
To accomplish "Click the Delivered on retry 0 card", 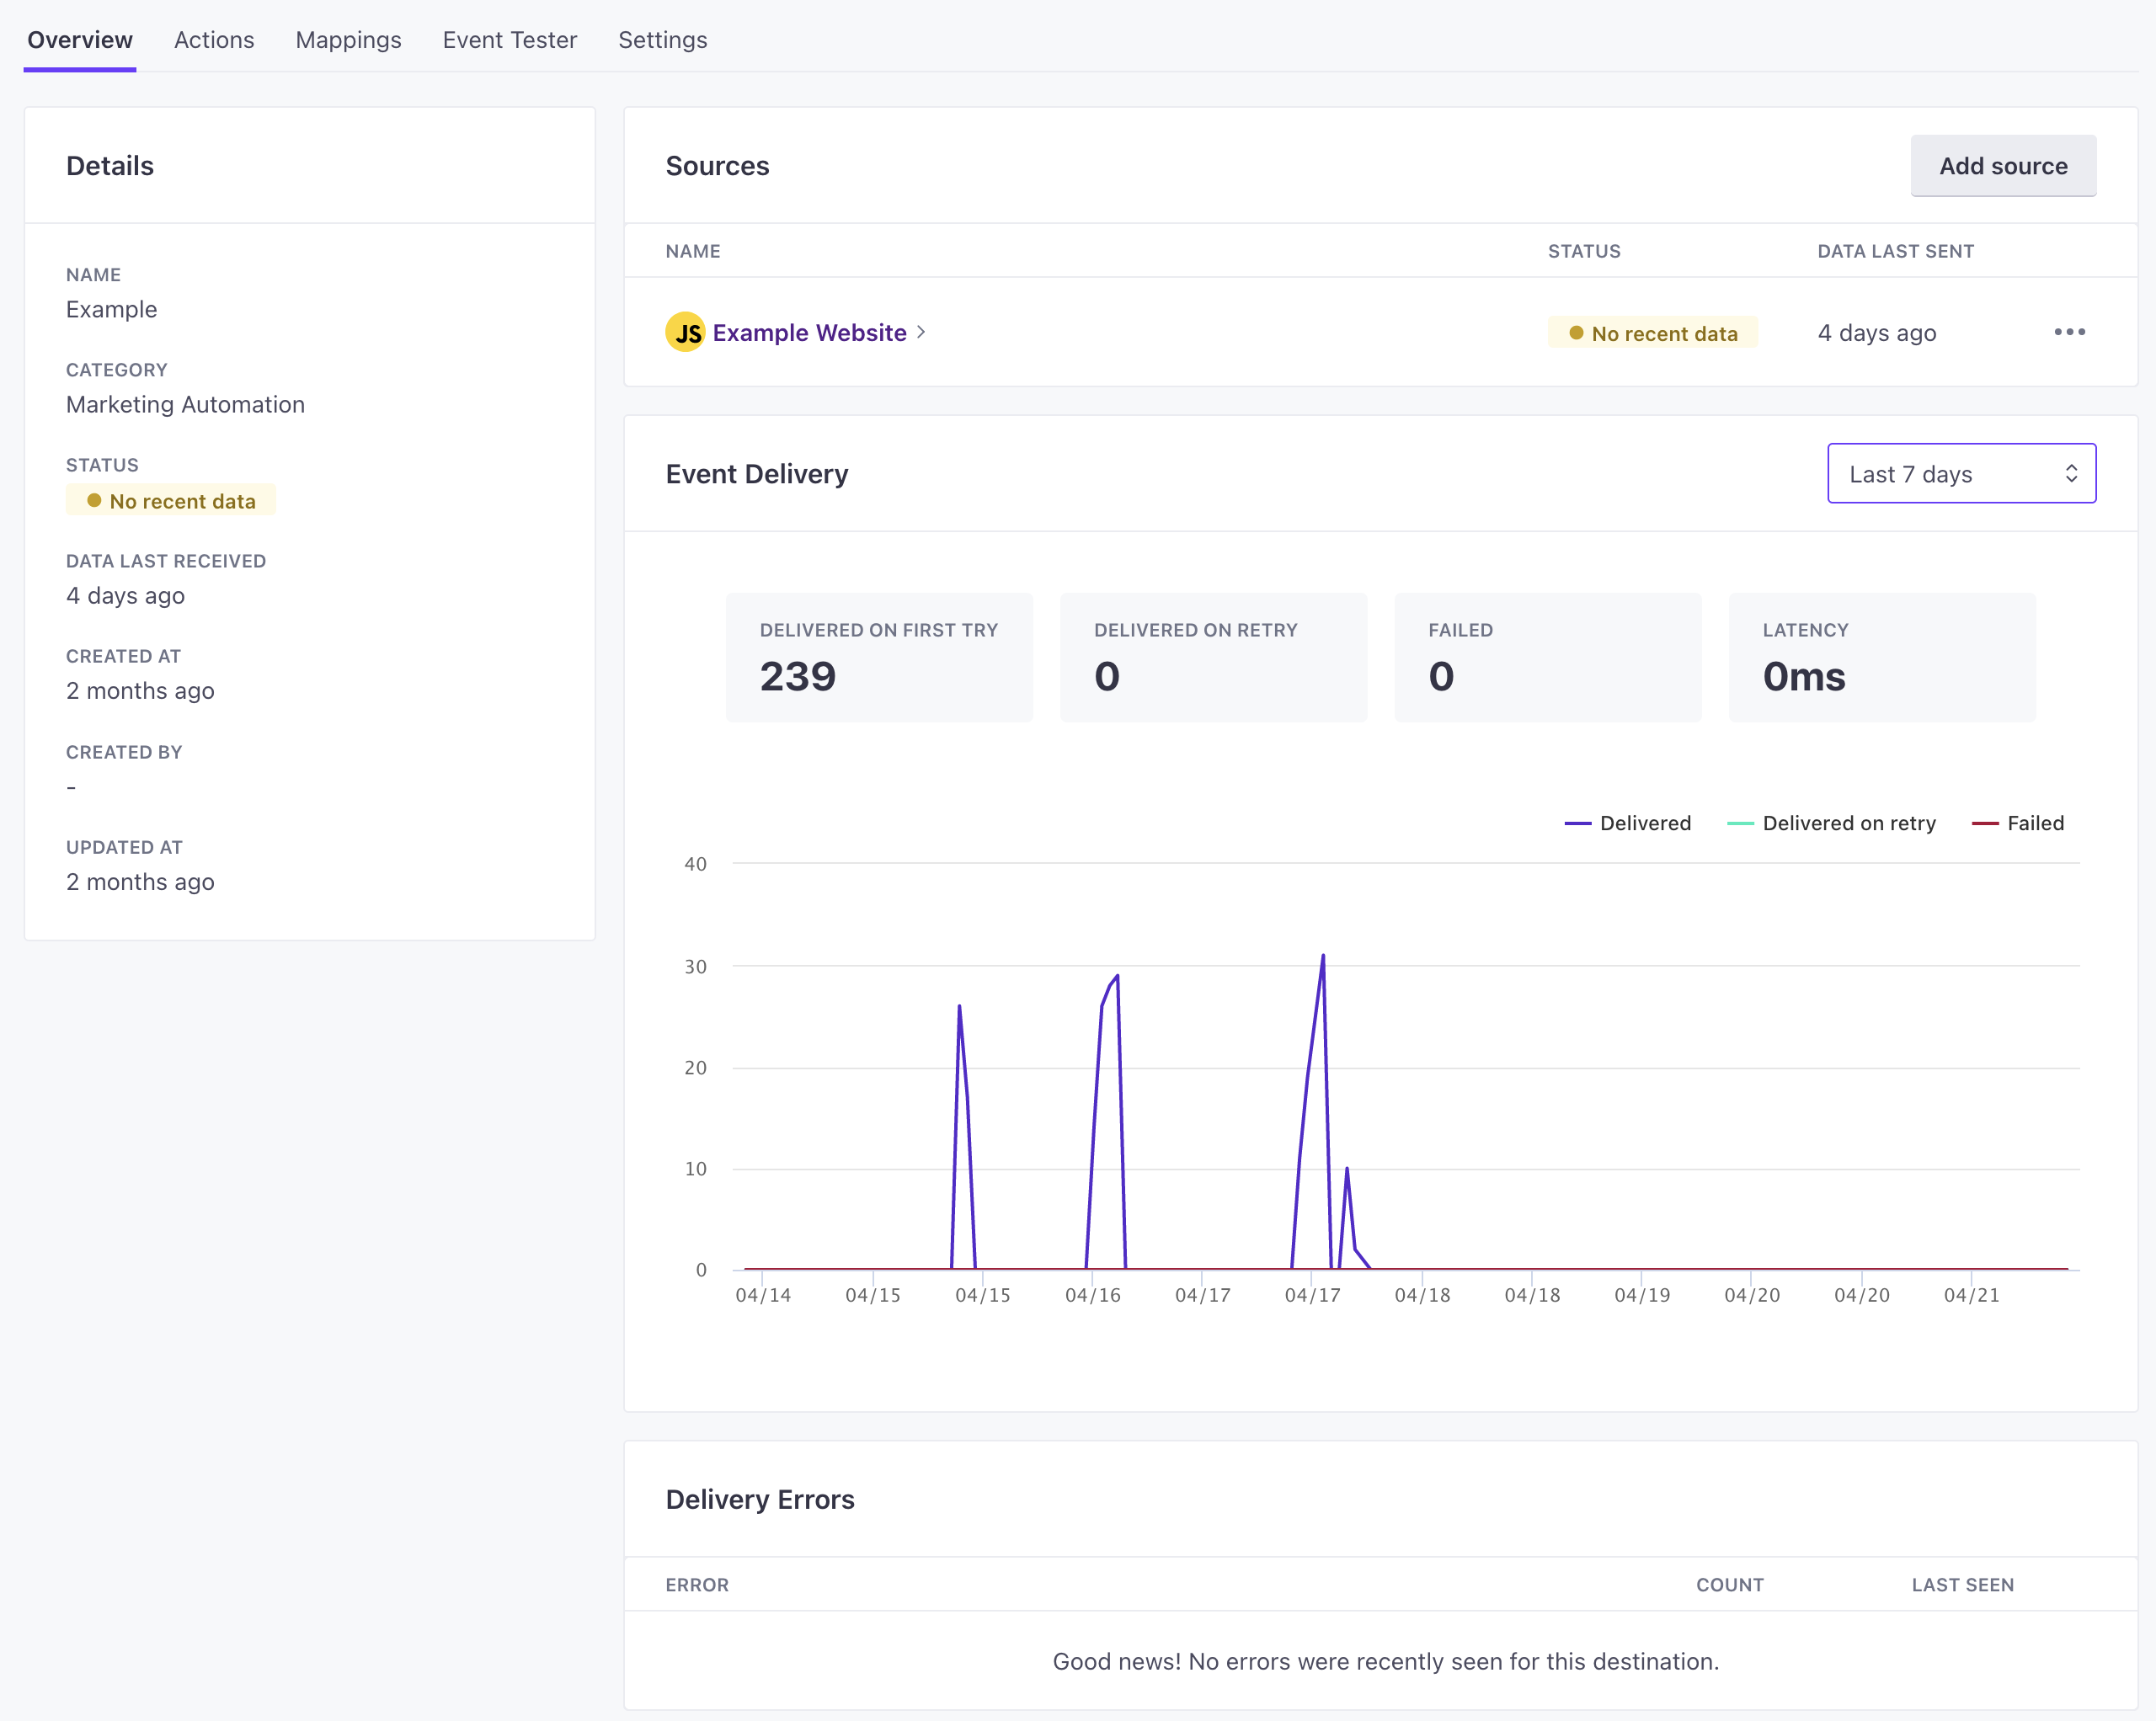I will (1213, 658).
